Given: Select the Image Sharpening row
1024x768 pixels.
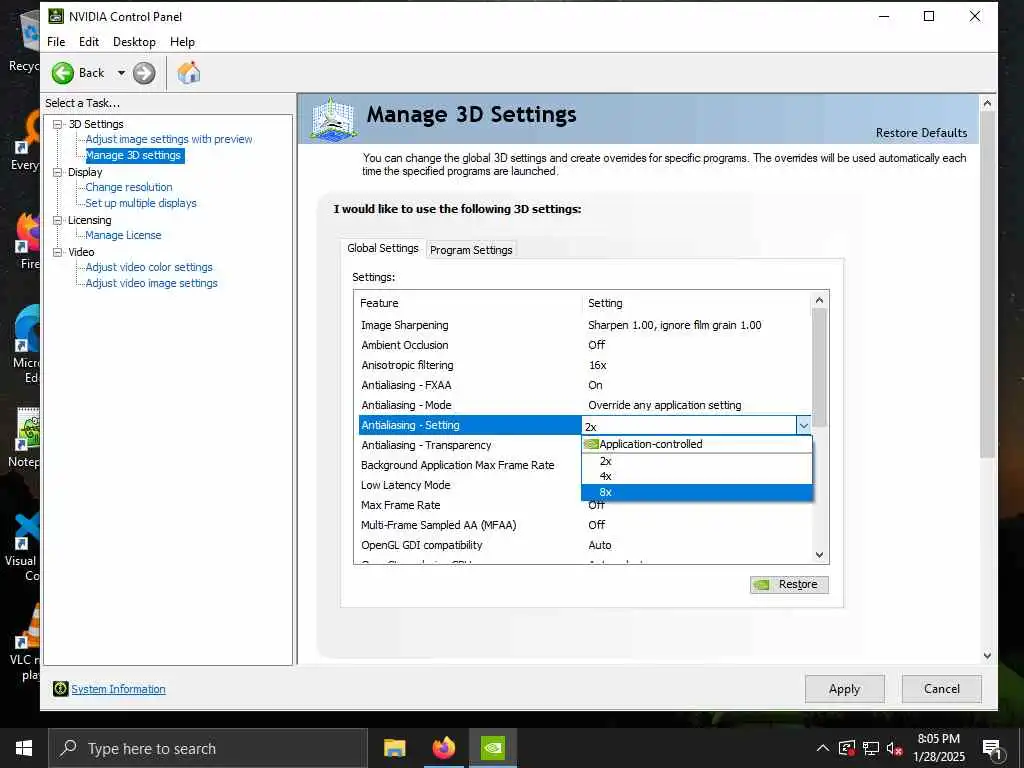Looking at the screenshot, I should [x=584, y=325].
